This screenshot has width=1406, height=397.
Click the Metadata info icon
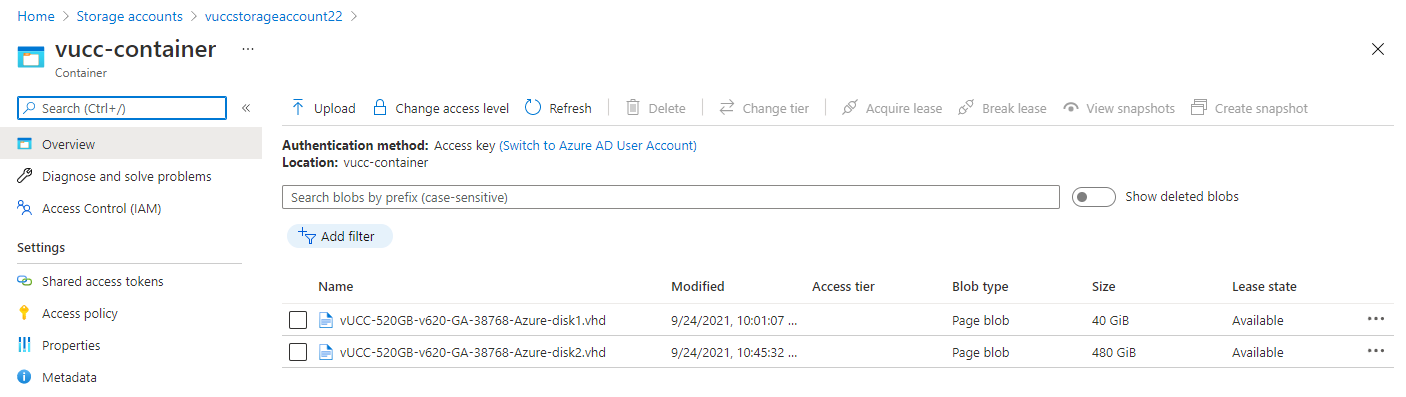pos(25,377)
